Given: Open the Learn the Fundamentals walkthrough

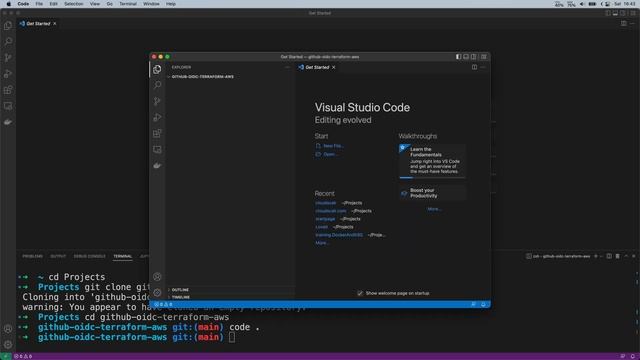Looking at the screenshot, I should 432,161.
